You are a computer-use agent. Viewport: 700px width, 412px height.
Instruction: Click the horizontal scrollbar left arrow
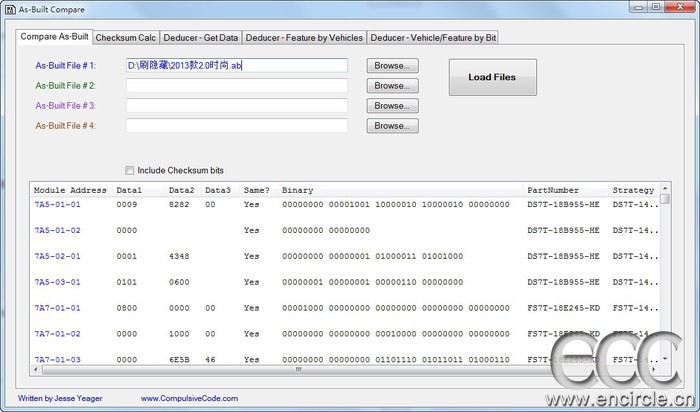[36, 370]
